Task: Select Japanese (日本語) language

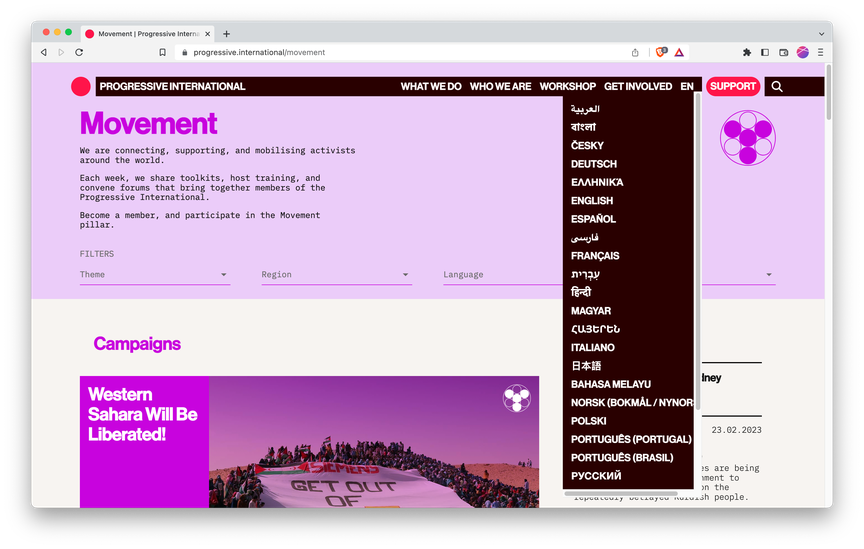Action: click(x=586, y=366)
